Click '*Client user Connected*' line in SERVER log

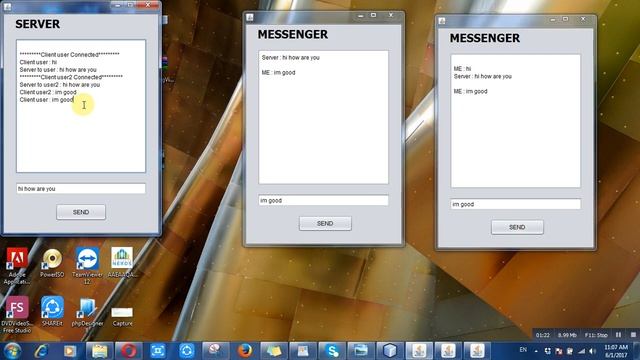point(69,54)
